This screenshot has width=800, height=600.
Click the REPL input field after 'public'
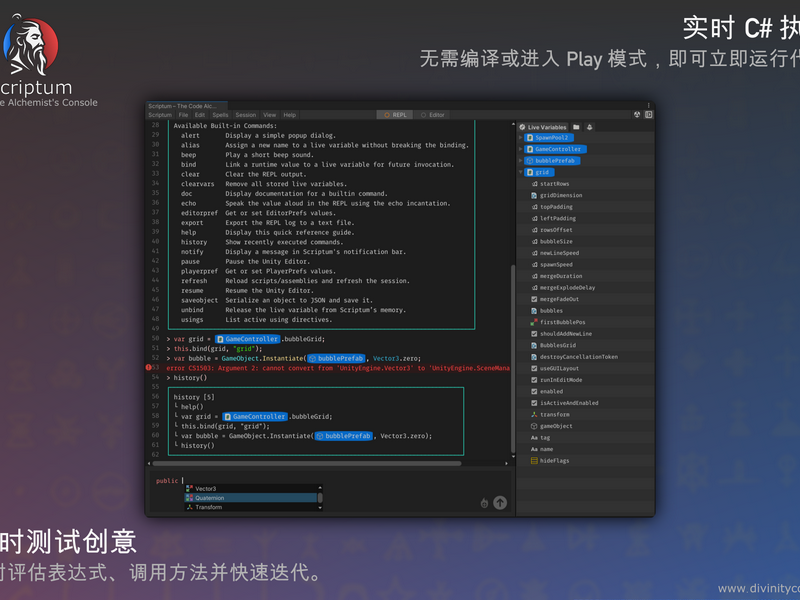[x=332, y=481]
